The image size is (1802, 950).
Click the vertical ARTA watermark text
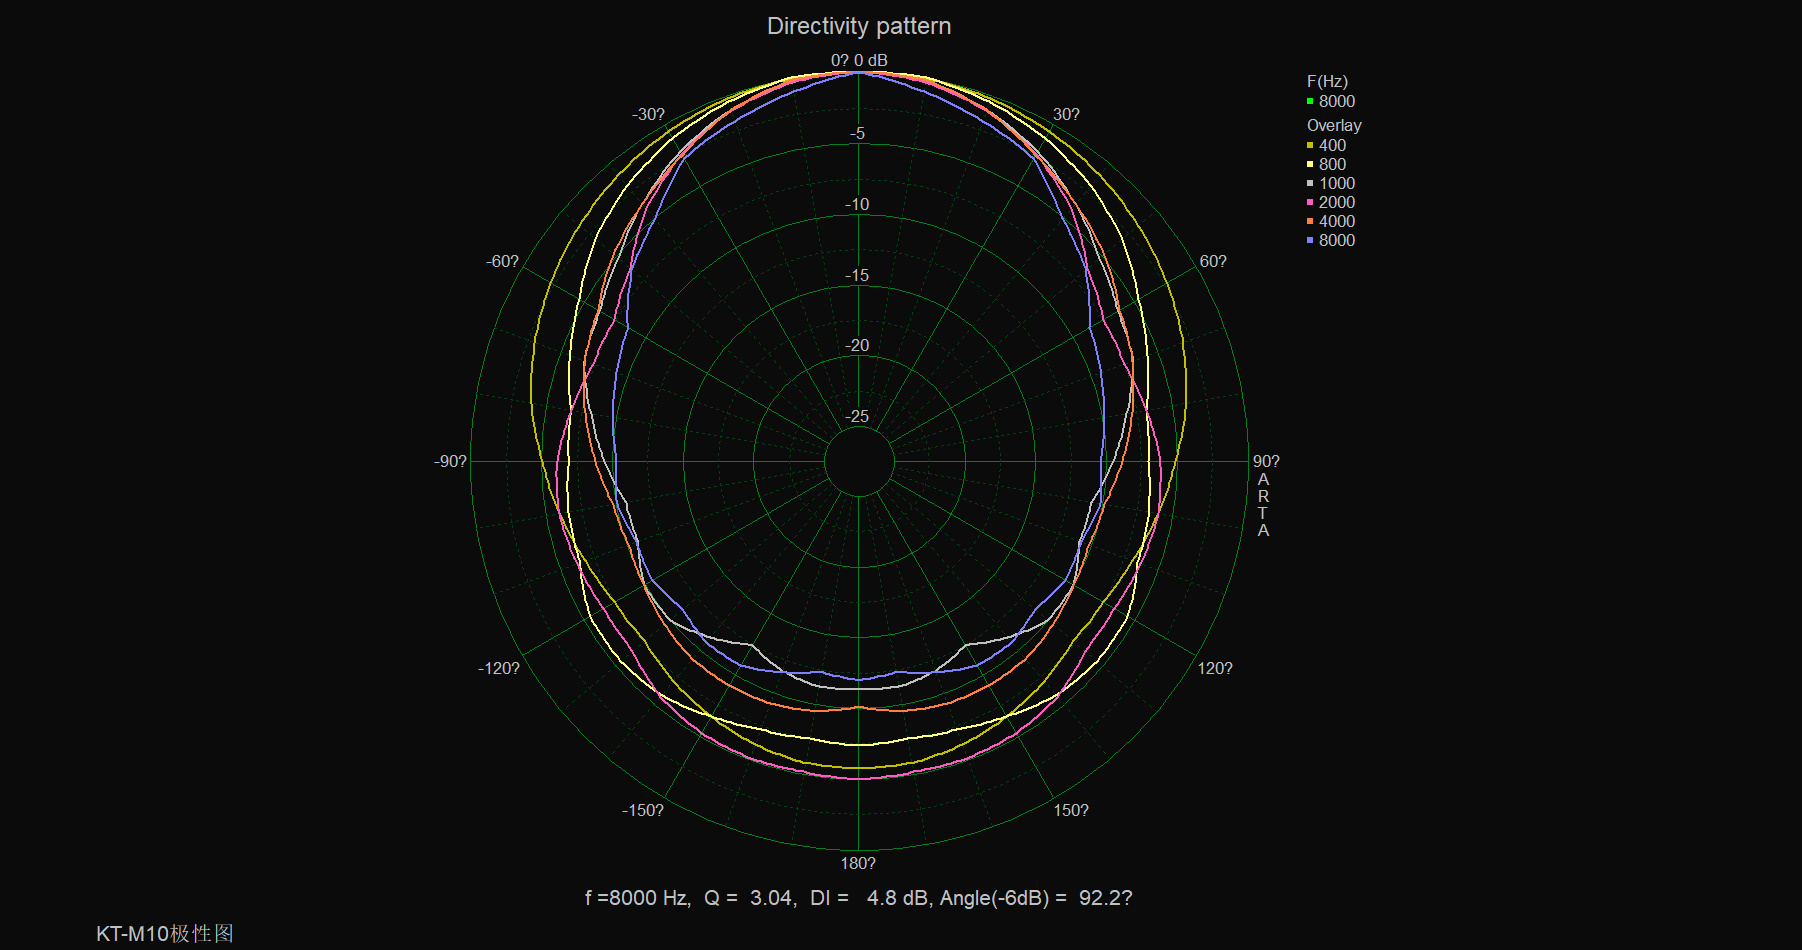click(x=1263, y=505)
